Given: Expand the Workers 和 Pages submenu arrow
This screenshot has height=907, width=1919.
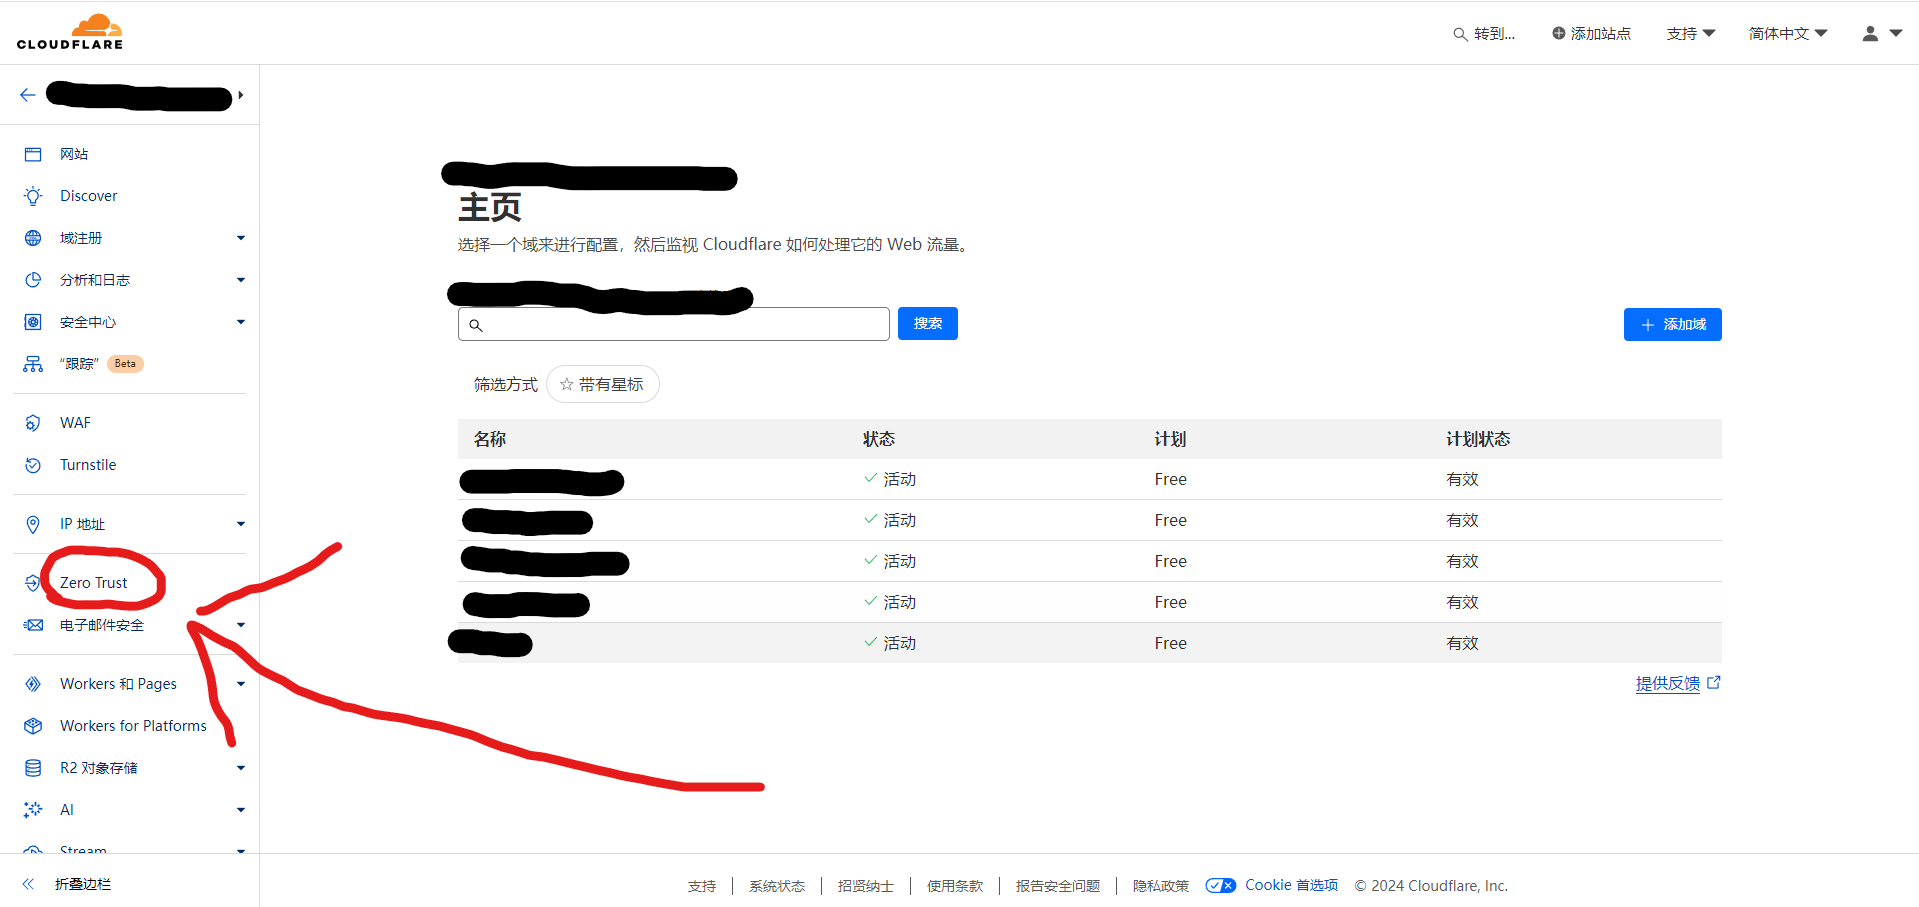Looking at the screenshot, I should click(x=240, y=684).
